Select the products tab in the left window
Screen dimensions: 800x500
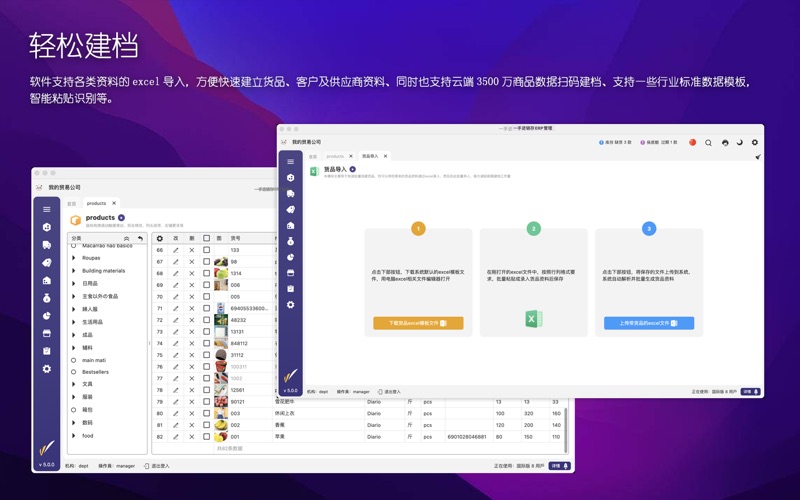point(96,204)
